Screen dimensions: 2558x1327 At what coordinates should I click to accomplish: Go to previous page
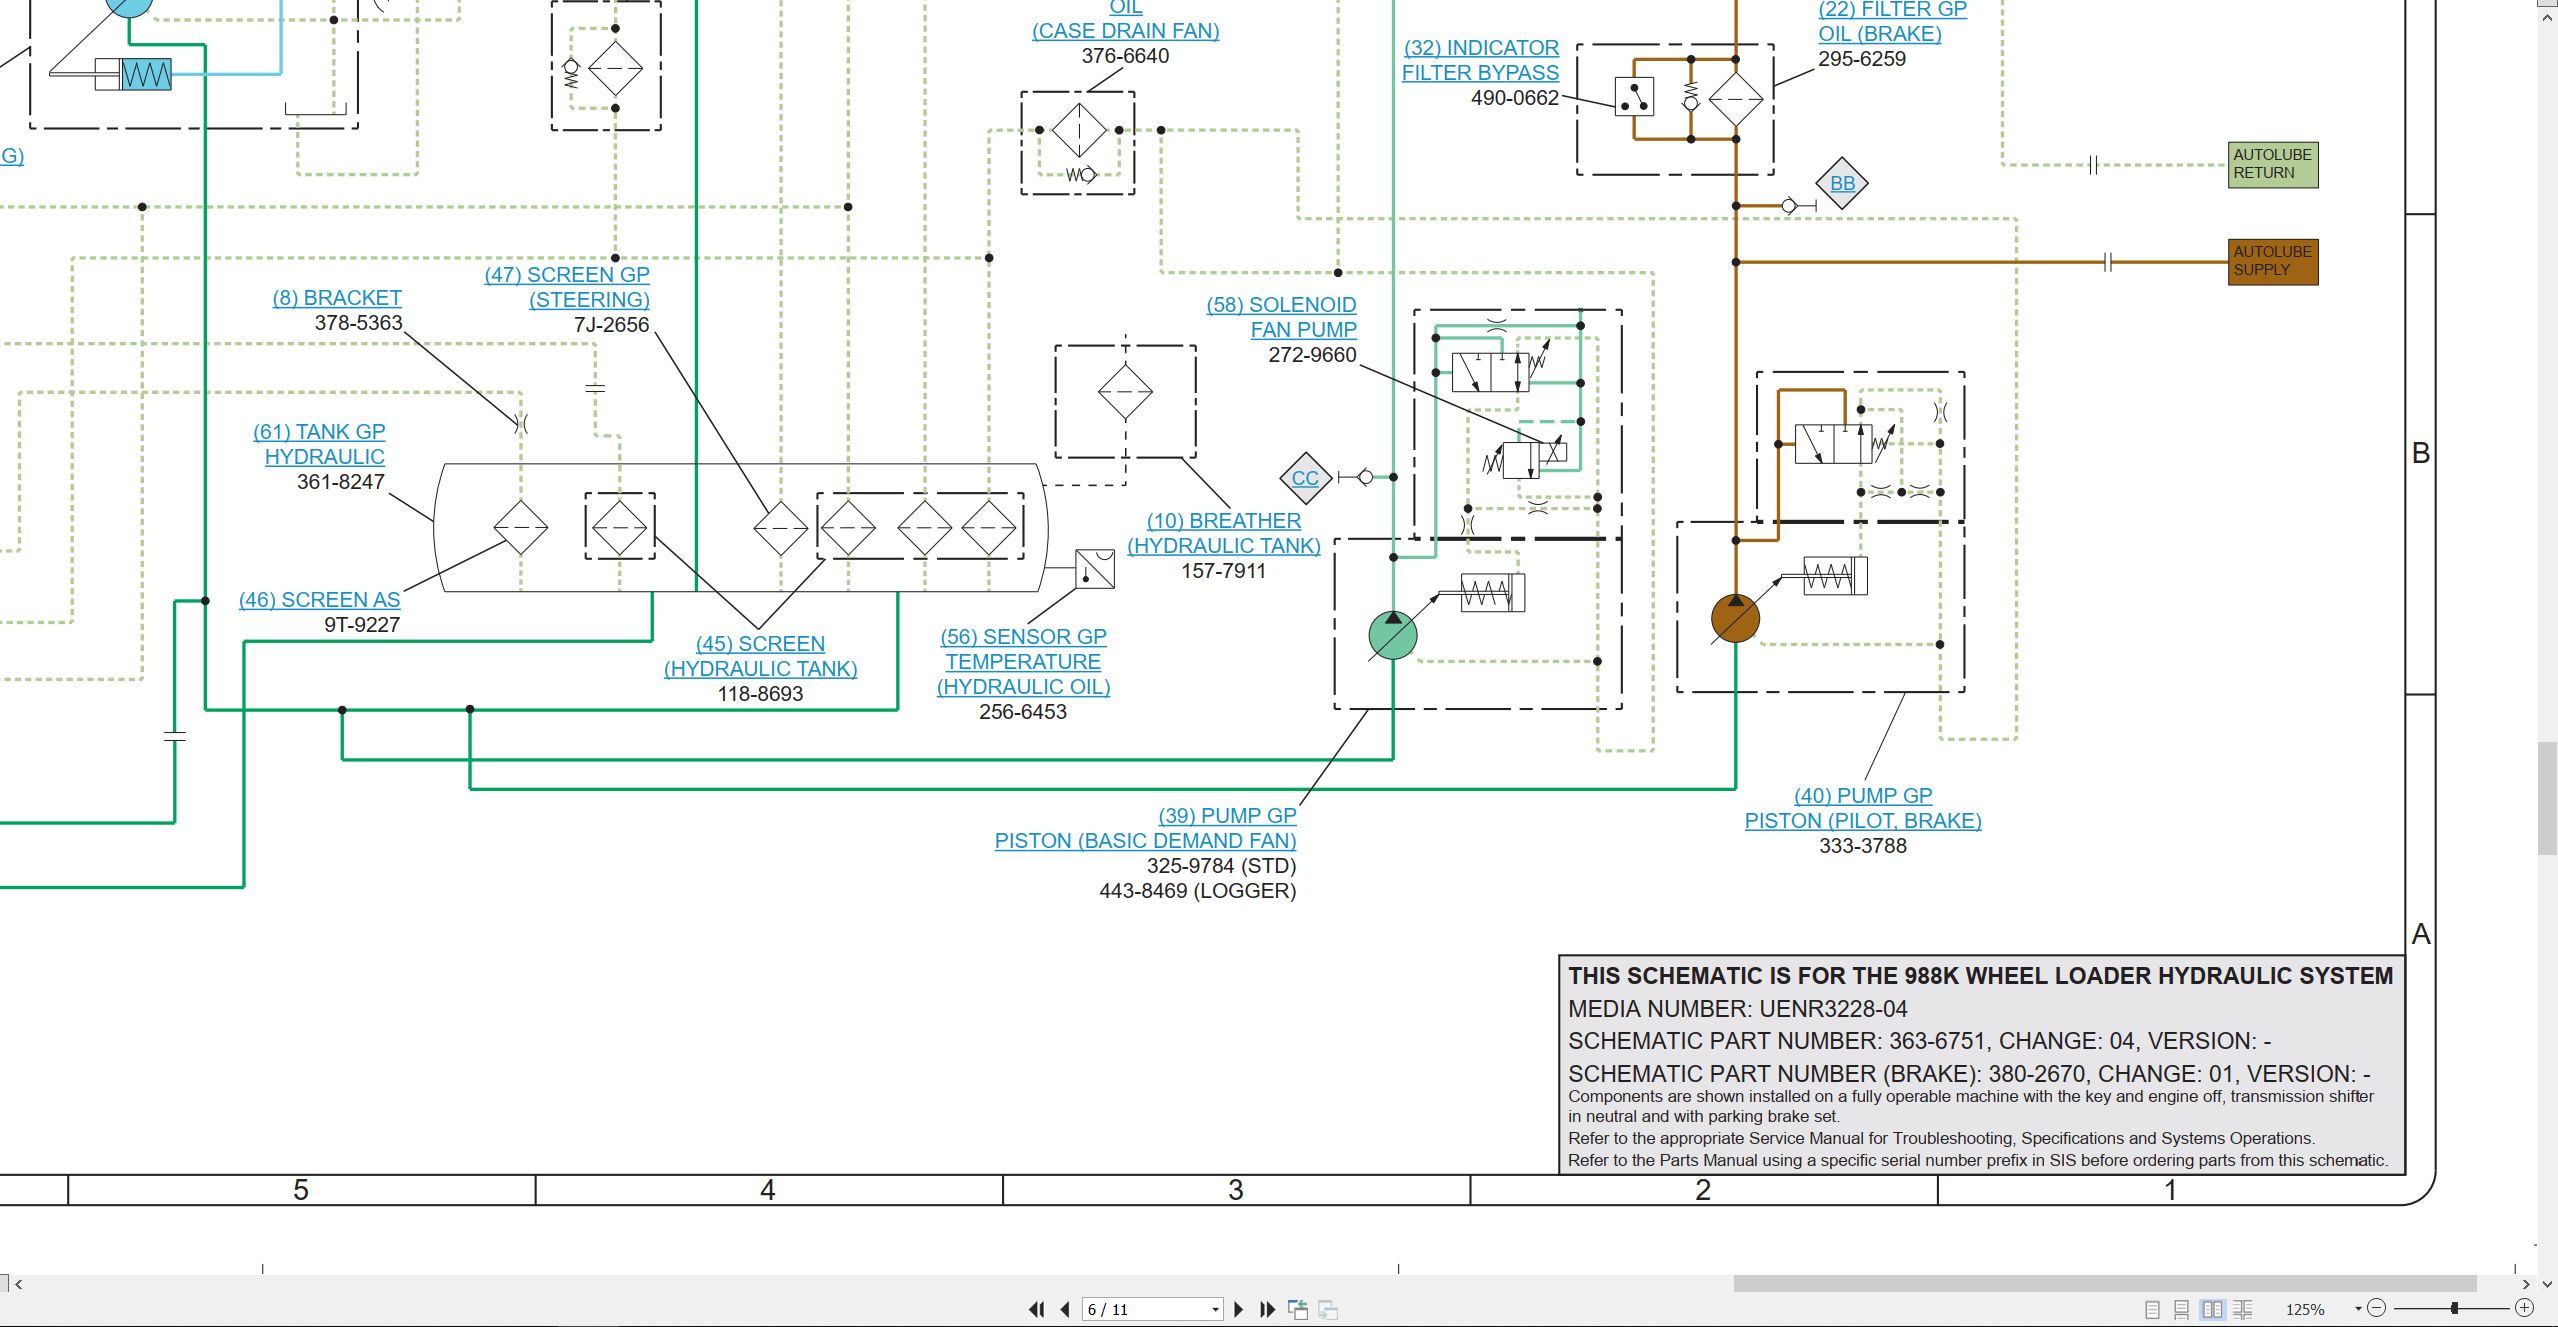pos(1065,1309)
